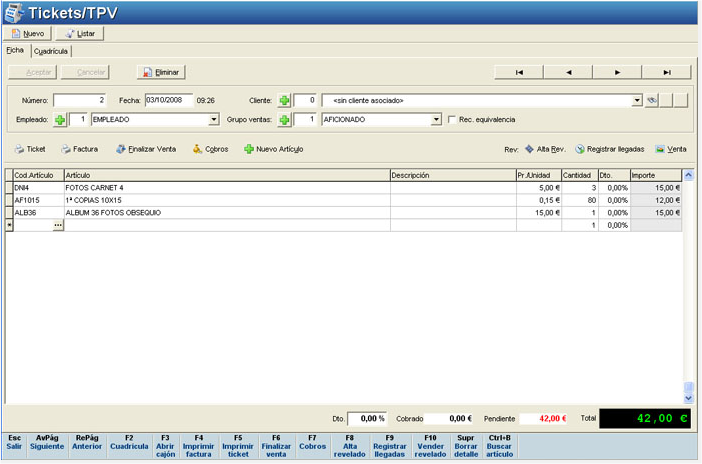Click F4 Imprimir factura shortcut
Viewport: 702px width, 464px height.
(x=198, y=446)
